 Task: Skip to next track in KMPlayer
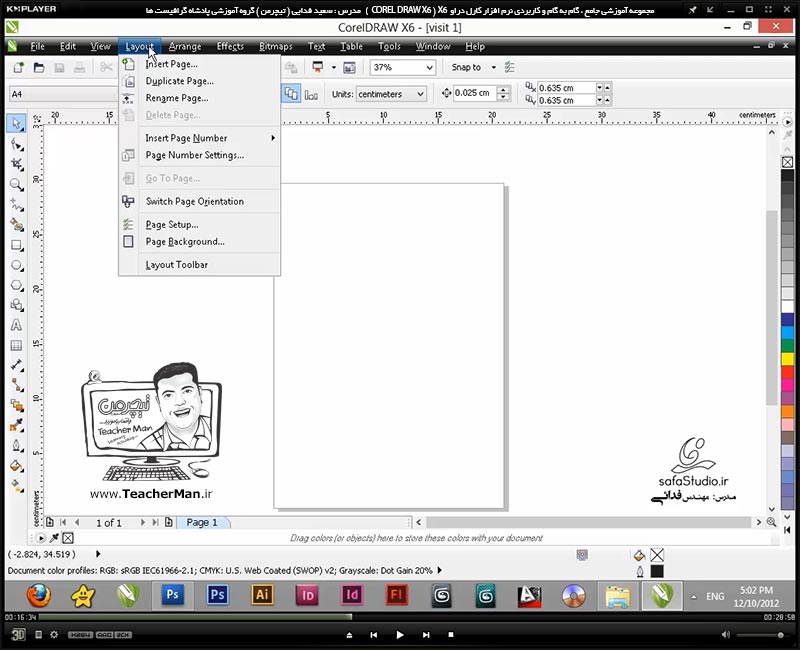point(426,635)
